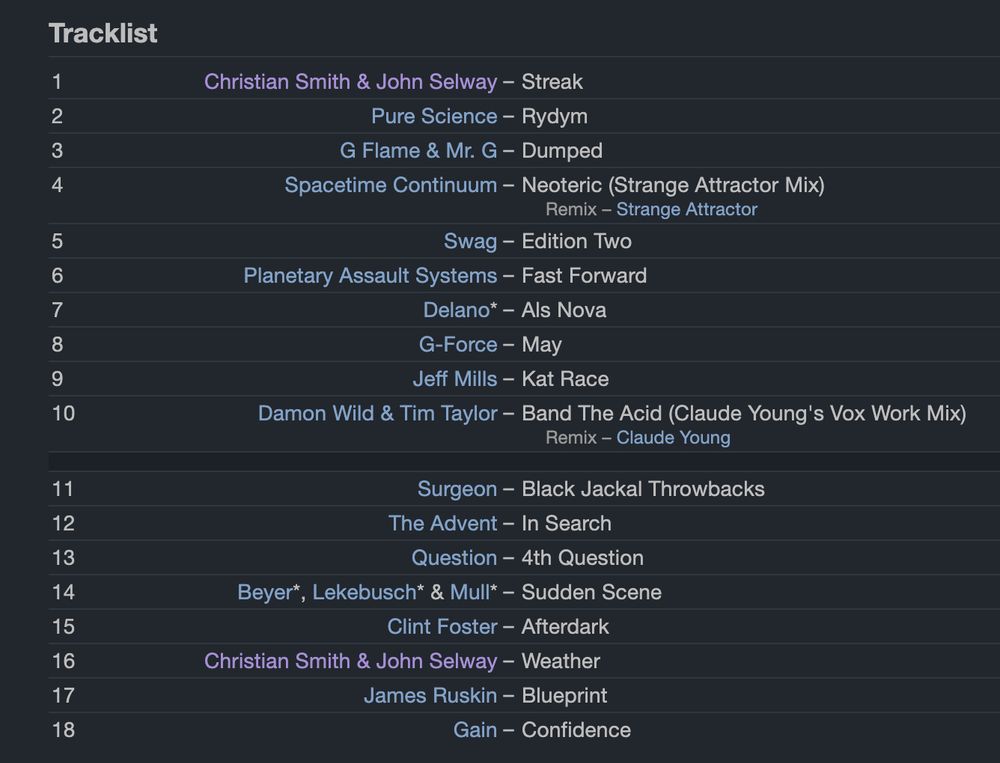Click the Jeff Mills artist link

point(454,379)
